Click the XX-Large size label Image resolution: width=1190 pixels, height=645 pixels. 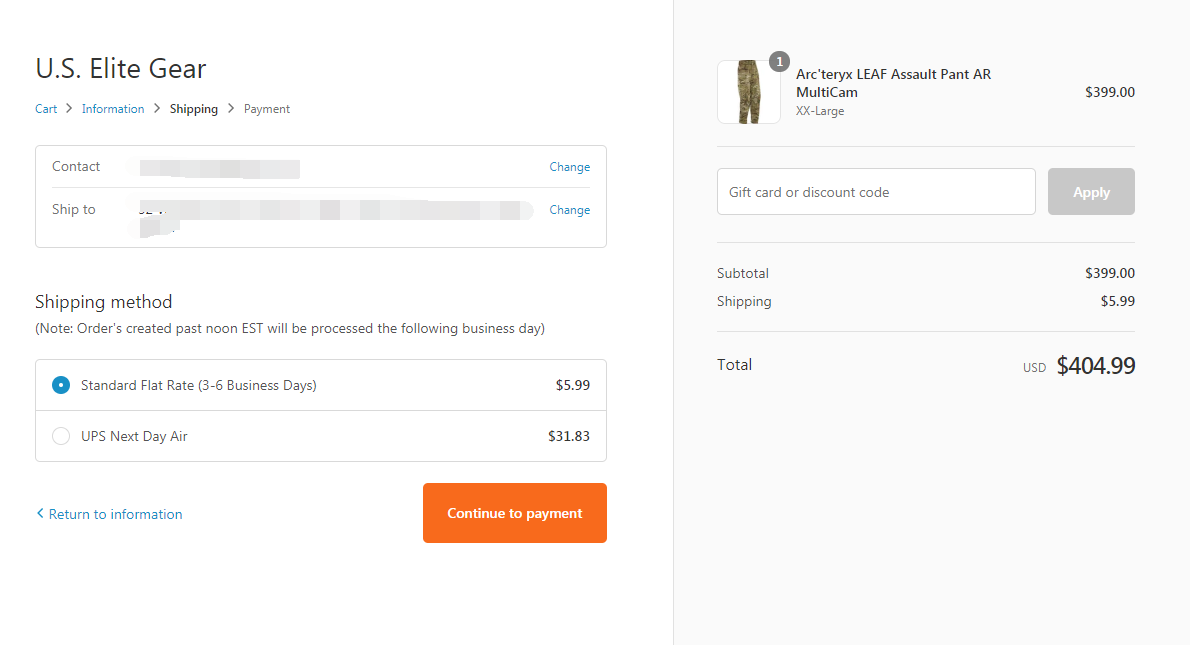(820, 111)
